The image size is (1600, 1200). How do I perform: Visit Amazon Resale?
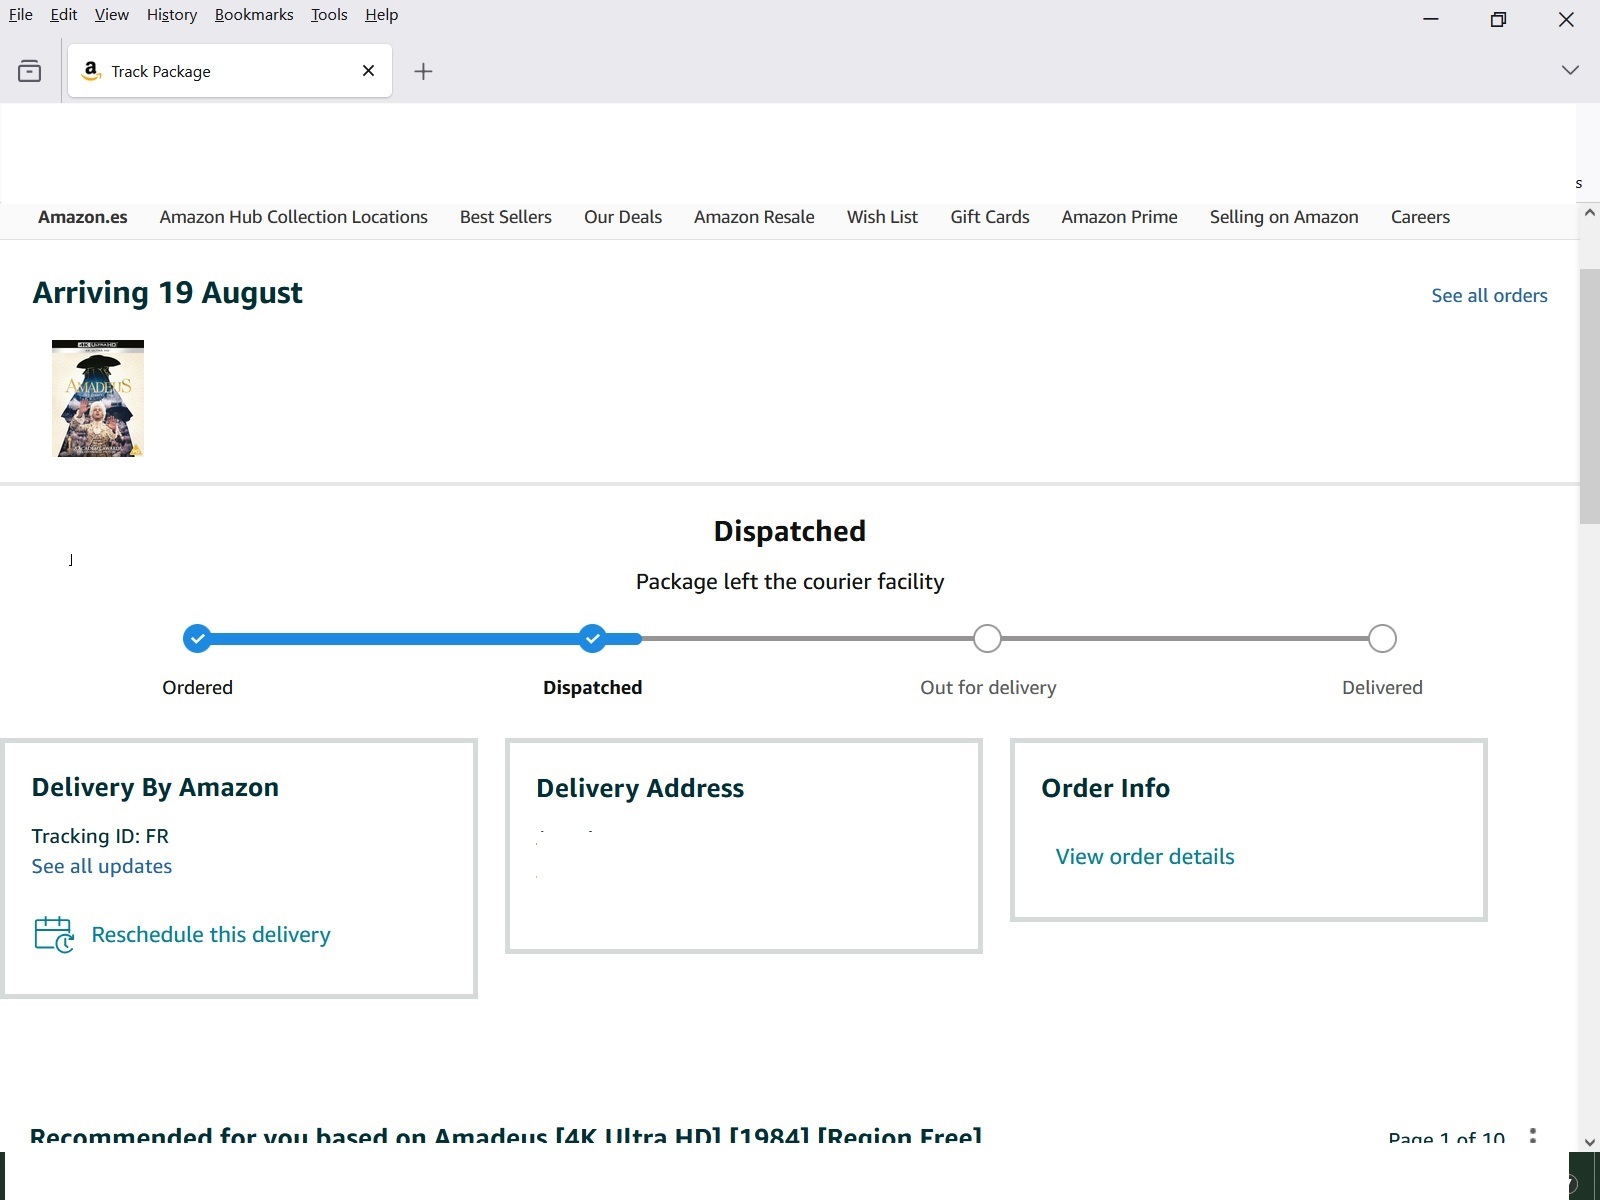[x=754, y=217]
